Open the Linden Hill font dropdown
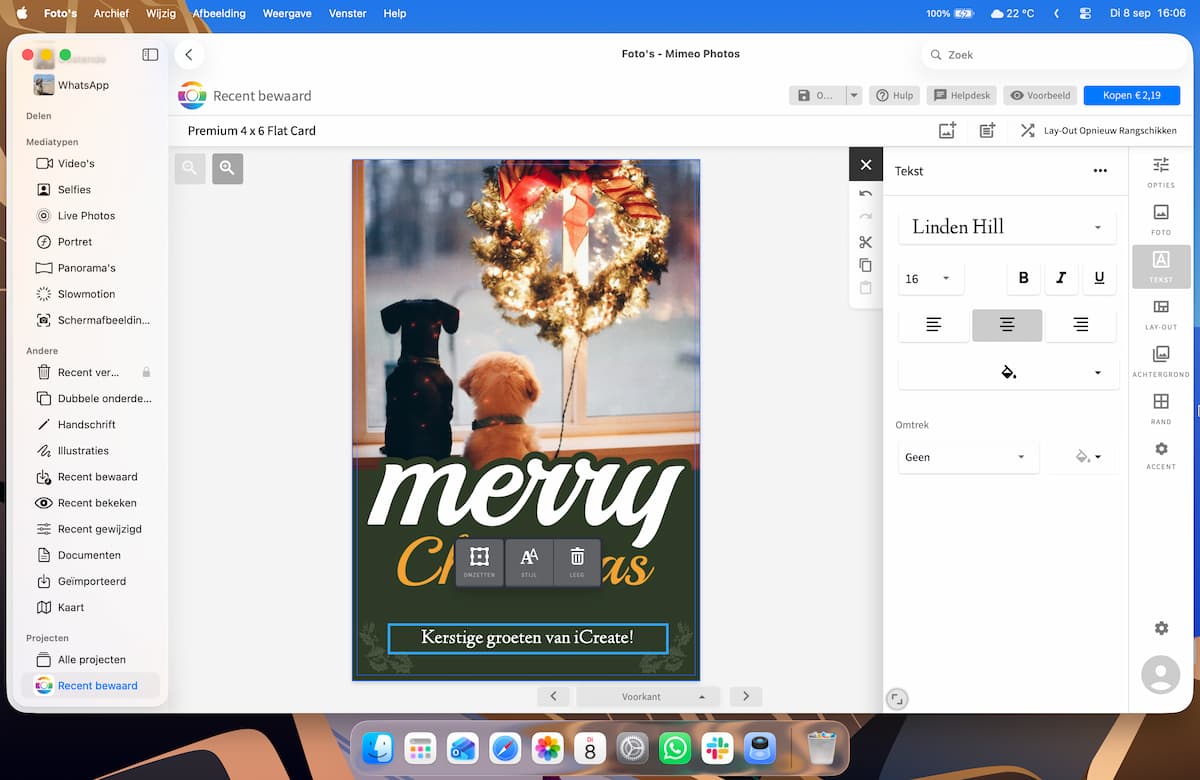Image resolution: width=1200 pixels, height=780 pixels. click(x=1007, y=227)
